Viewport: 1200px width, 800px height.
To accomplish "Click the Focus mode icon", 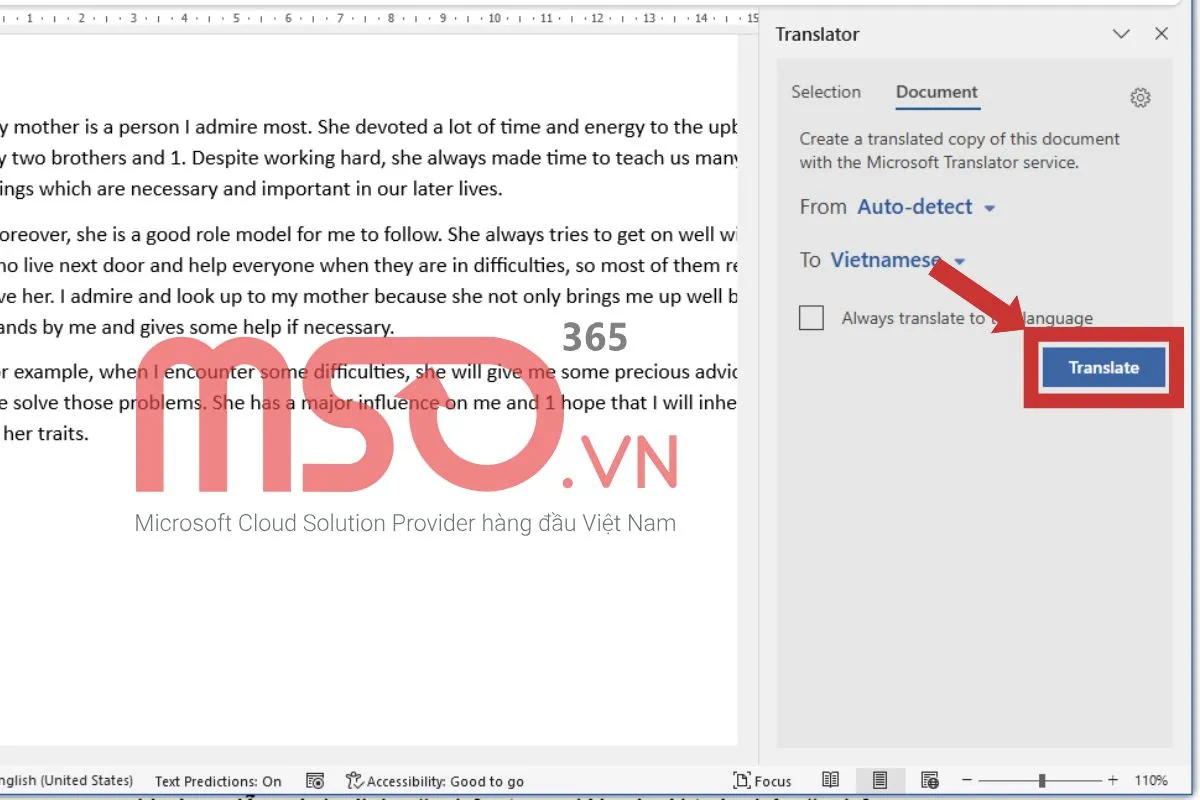I will pyautogui.click(x=762, y=781).
